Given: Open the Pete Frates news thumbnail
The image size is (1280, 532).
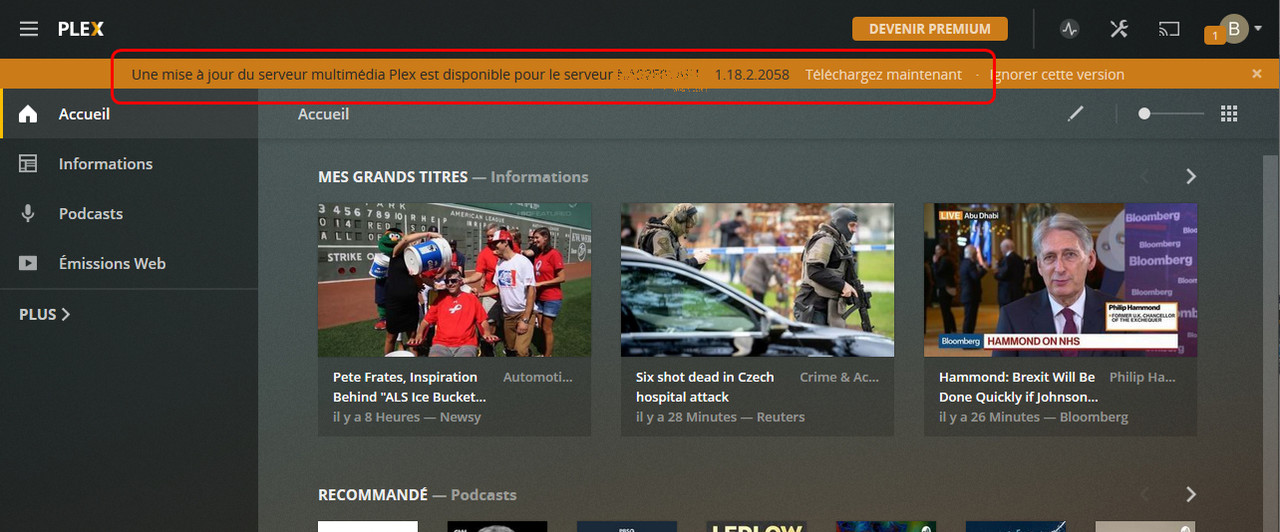Looking at the screenshot, I should point(454,280).
